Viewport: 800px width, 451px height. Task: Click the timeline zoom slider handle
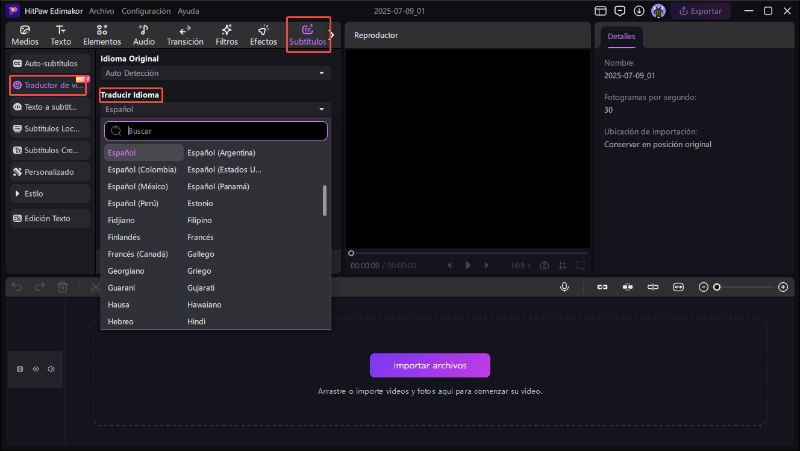pyautogui.click(x=717, y=287)
